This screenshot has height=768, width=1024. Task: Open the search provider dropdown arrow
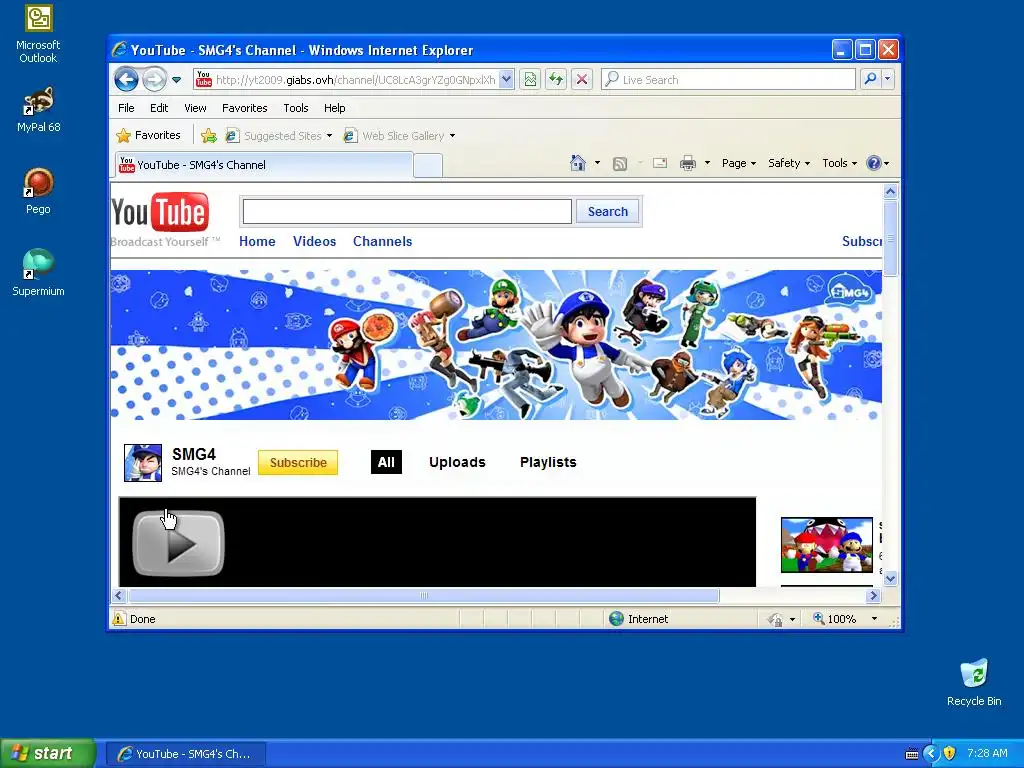click(x=887, y=80)
